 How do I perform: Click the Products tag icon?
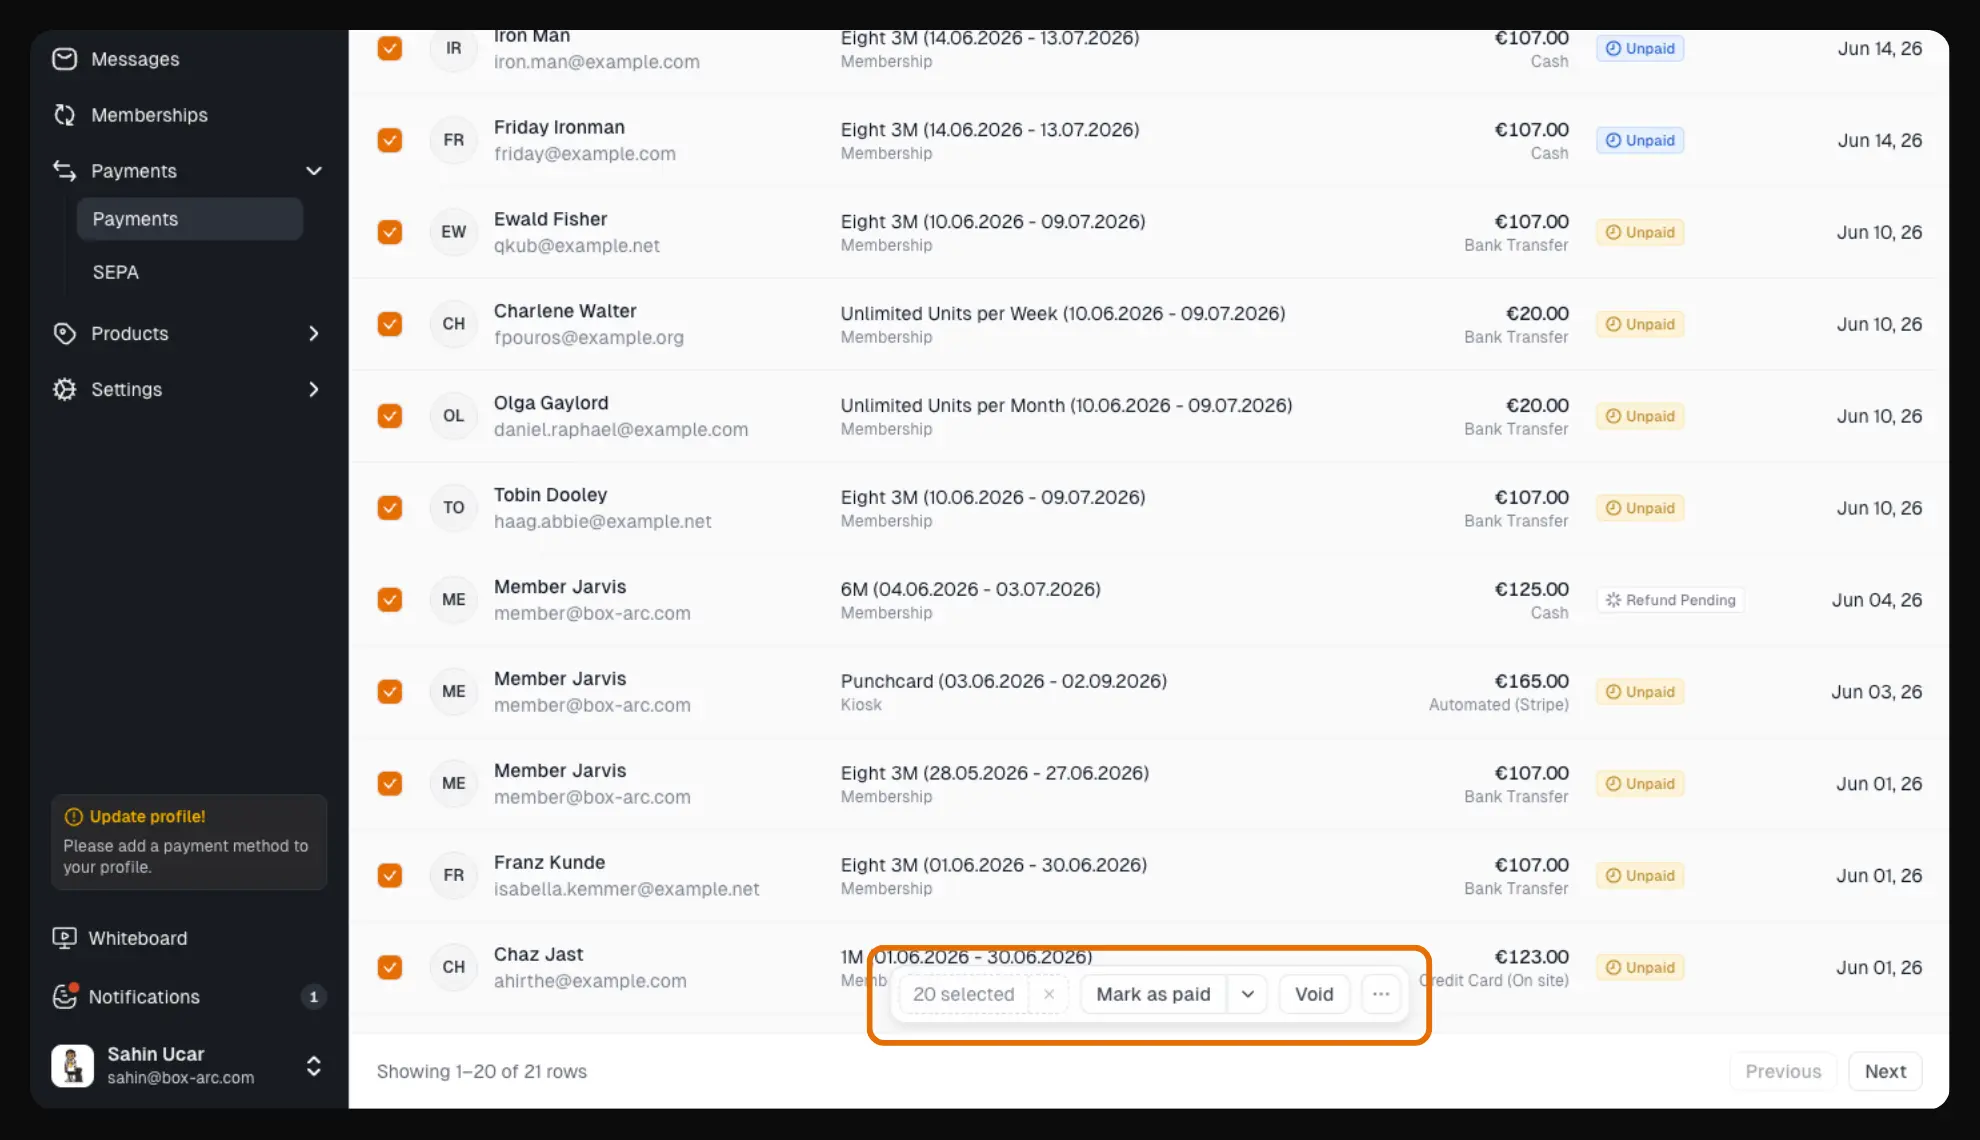(65, 333)
